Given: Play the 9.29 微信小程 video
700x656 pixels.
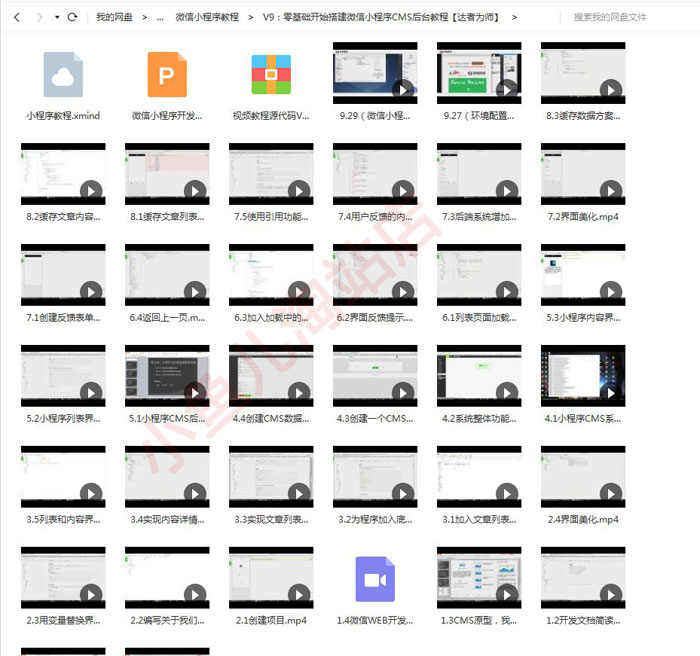Looking at the screenshot, I should 403,90.
